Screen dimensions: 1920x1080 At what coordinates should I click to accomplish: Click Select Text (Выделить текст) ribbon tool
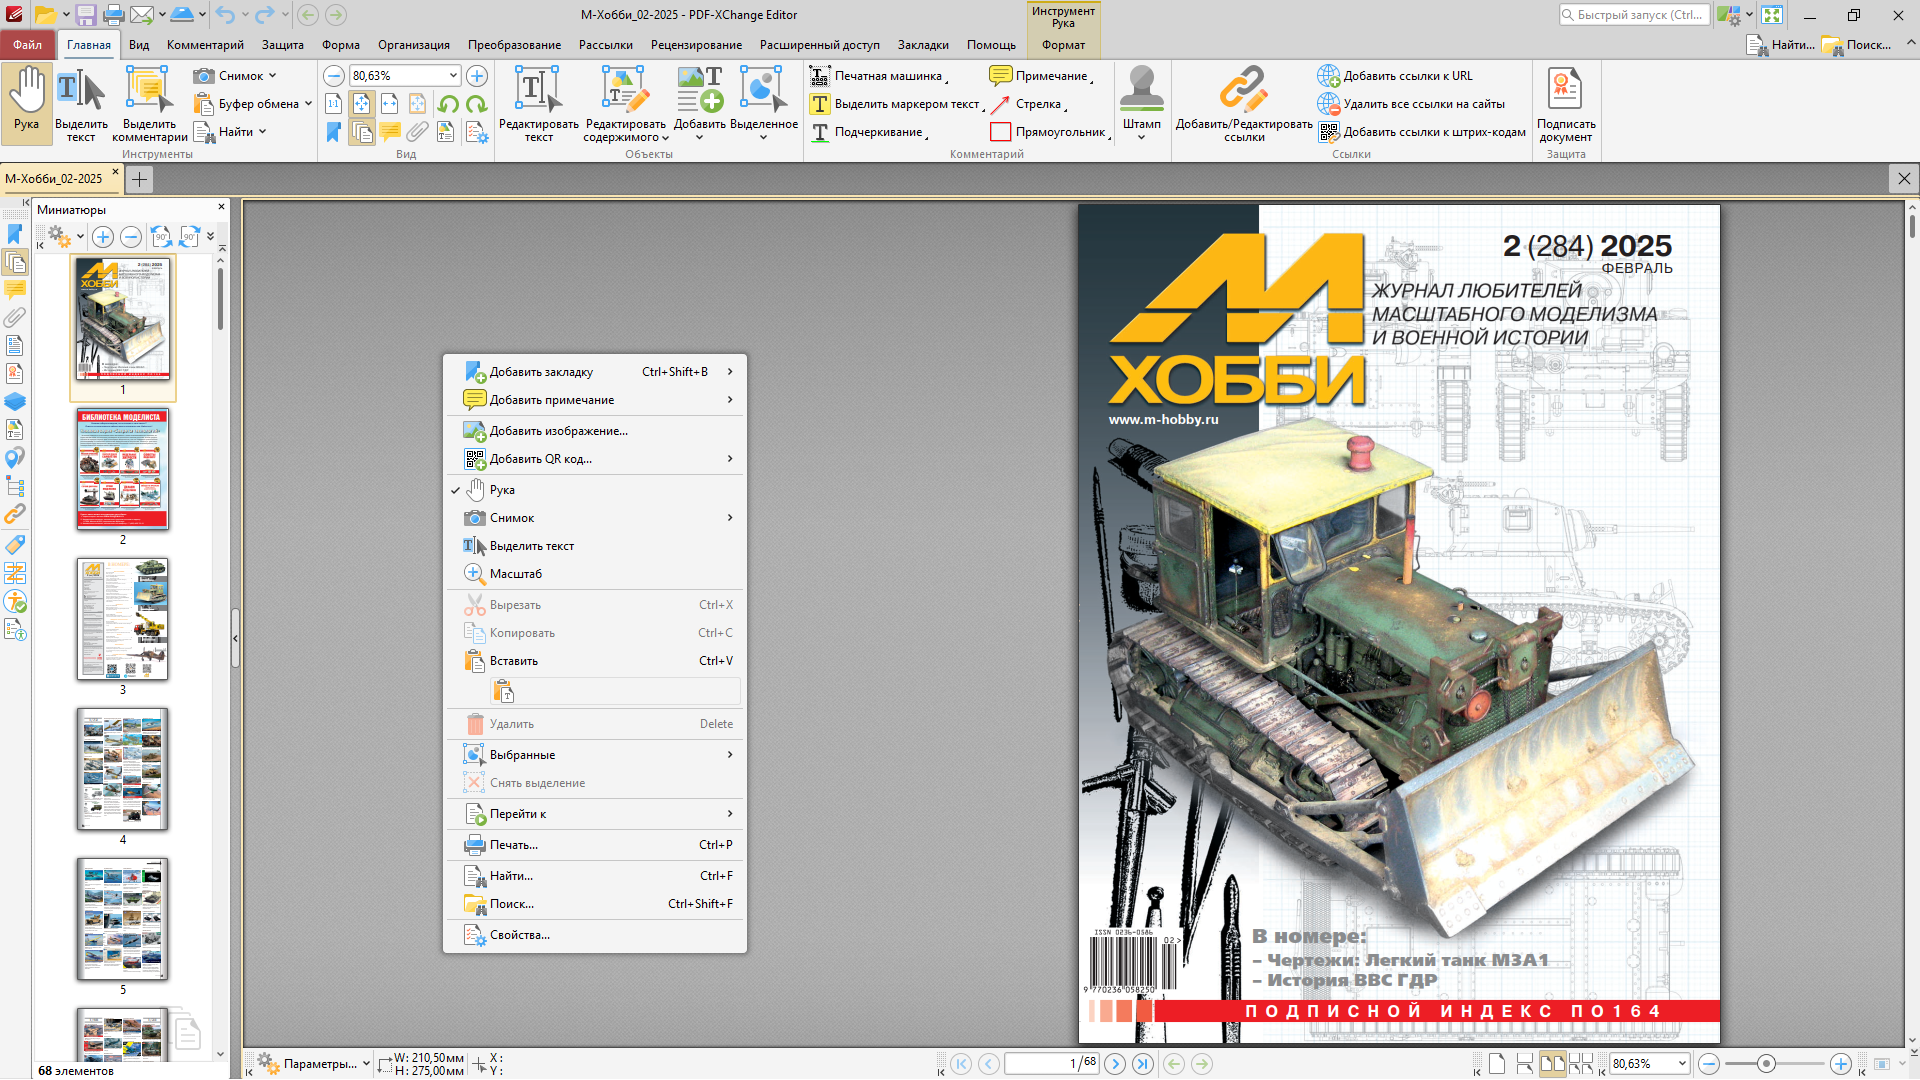(81, 102)
